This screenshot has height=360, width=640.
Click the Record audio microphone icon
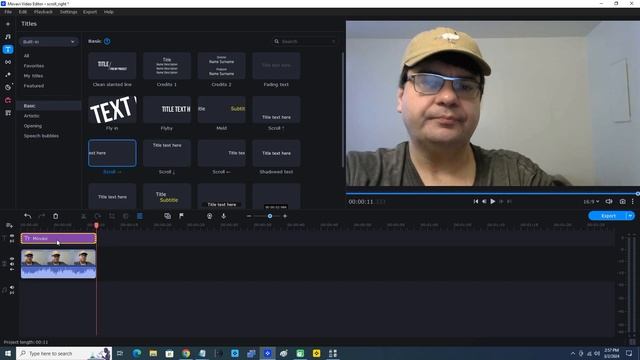pyautogui.click(x=224, y=216)
